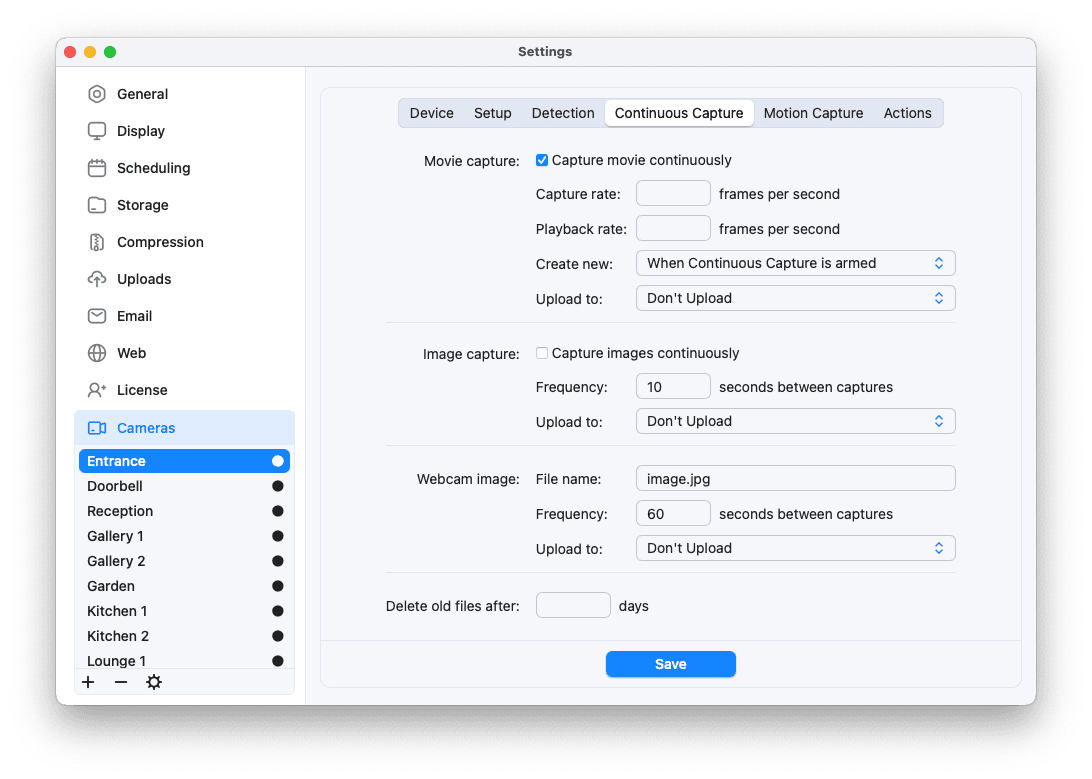Select the Compression settings icon
The width and height of the screenshot is (1092, 779).
96,241
